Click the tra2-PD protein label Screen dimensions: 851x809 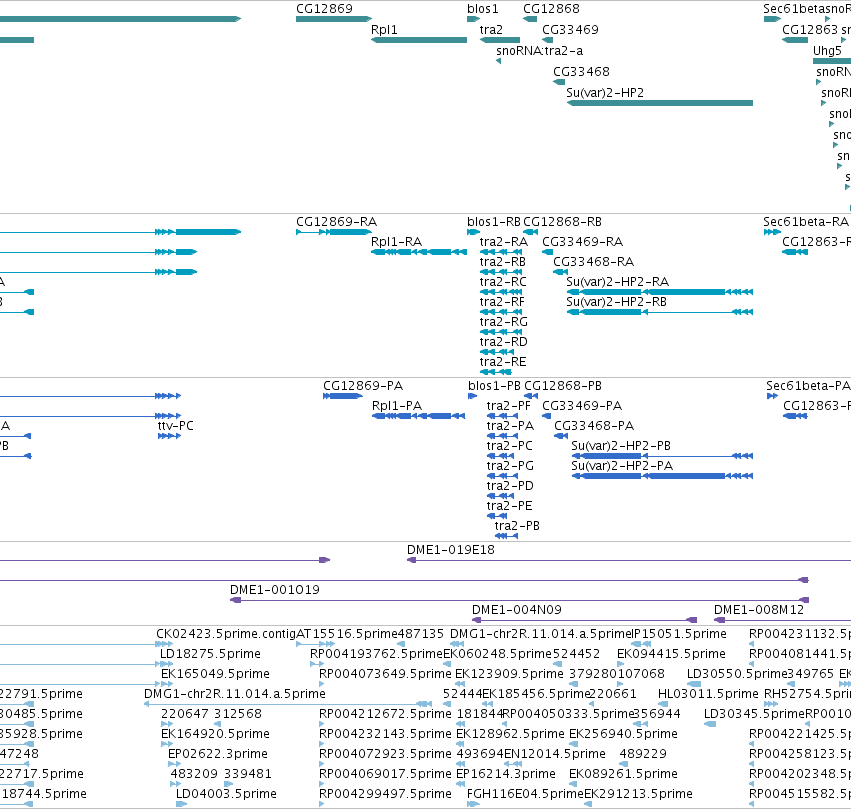(x=510, y=486)
